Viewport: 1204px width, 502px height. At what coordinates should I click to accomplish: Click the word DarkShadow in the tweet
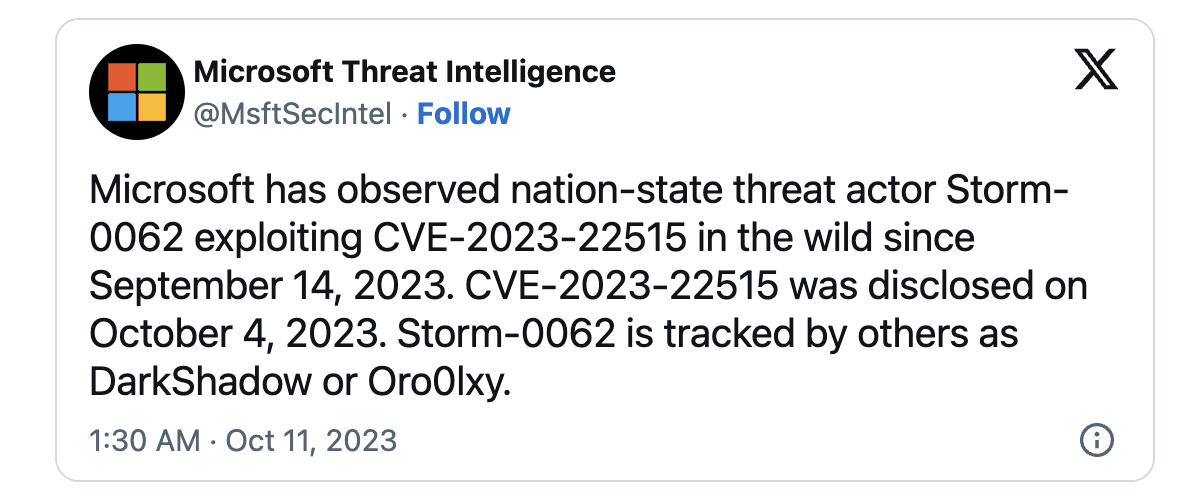click(203, 380)
